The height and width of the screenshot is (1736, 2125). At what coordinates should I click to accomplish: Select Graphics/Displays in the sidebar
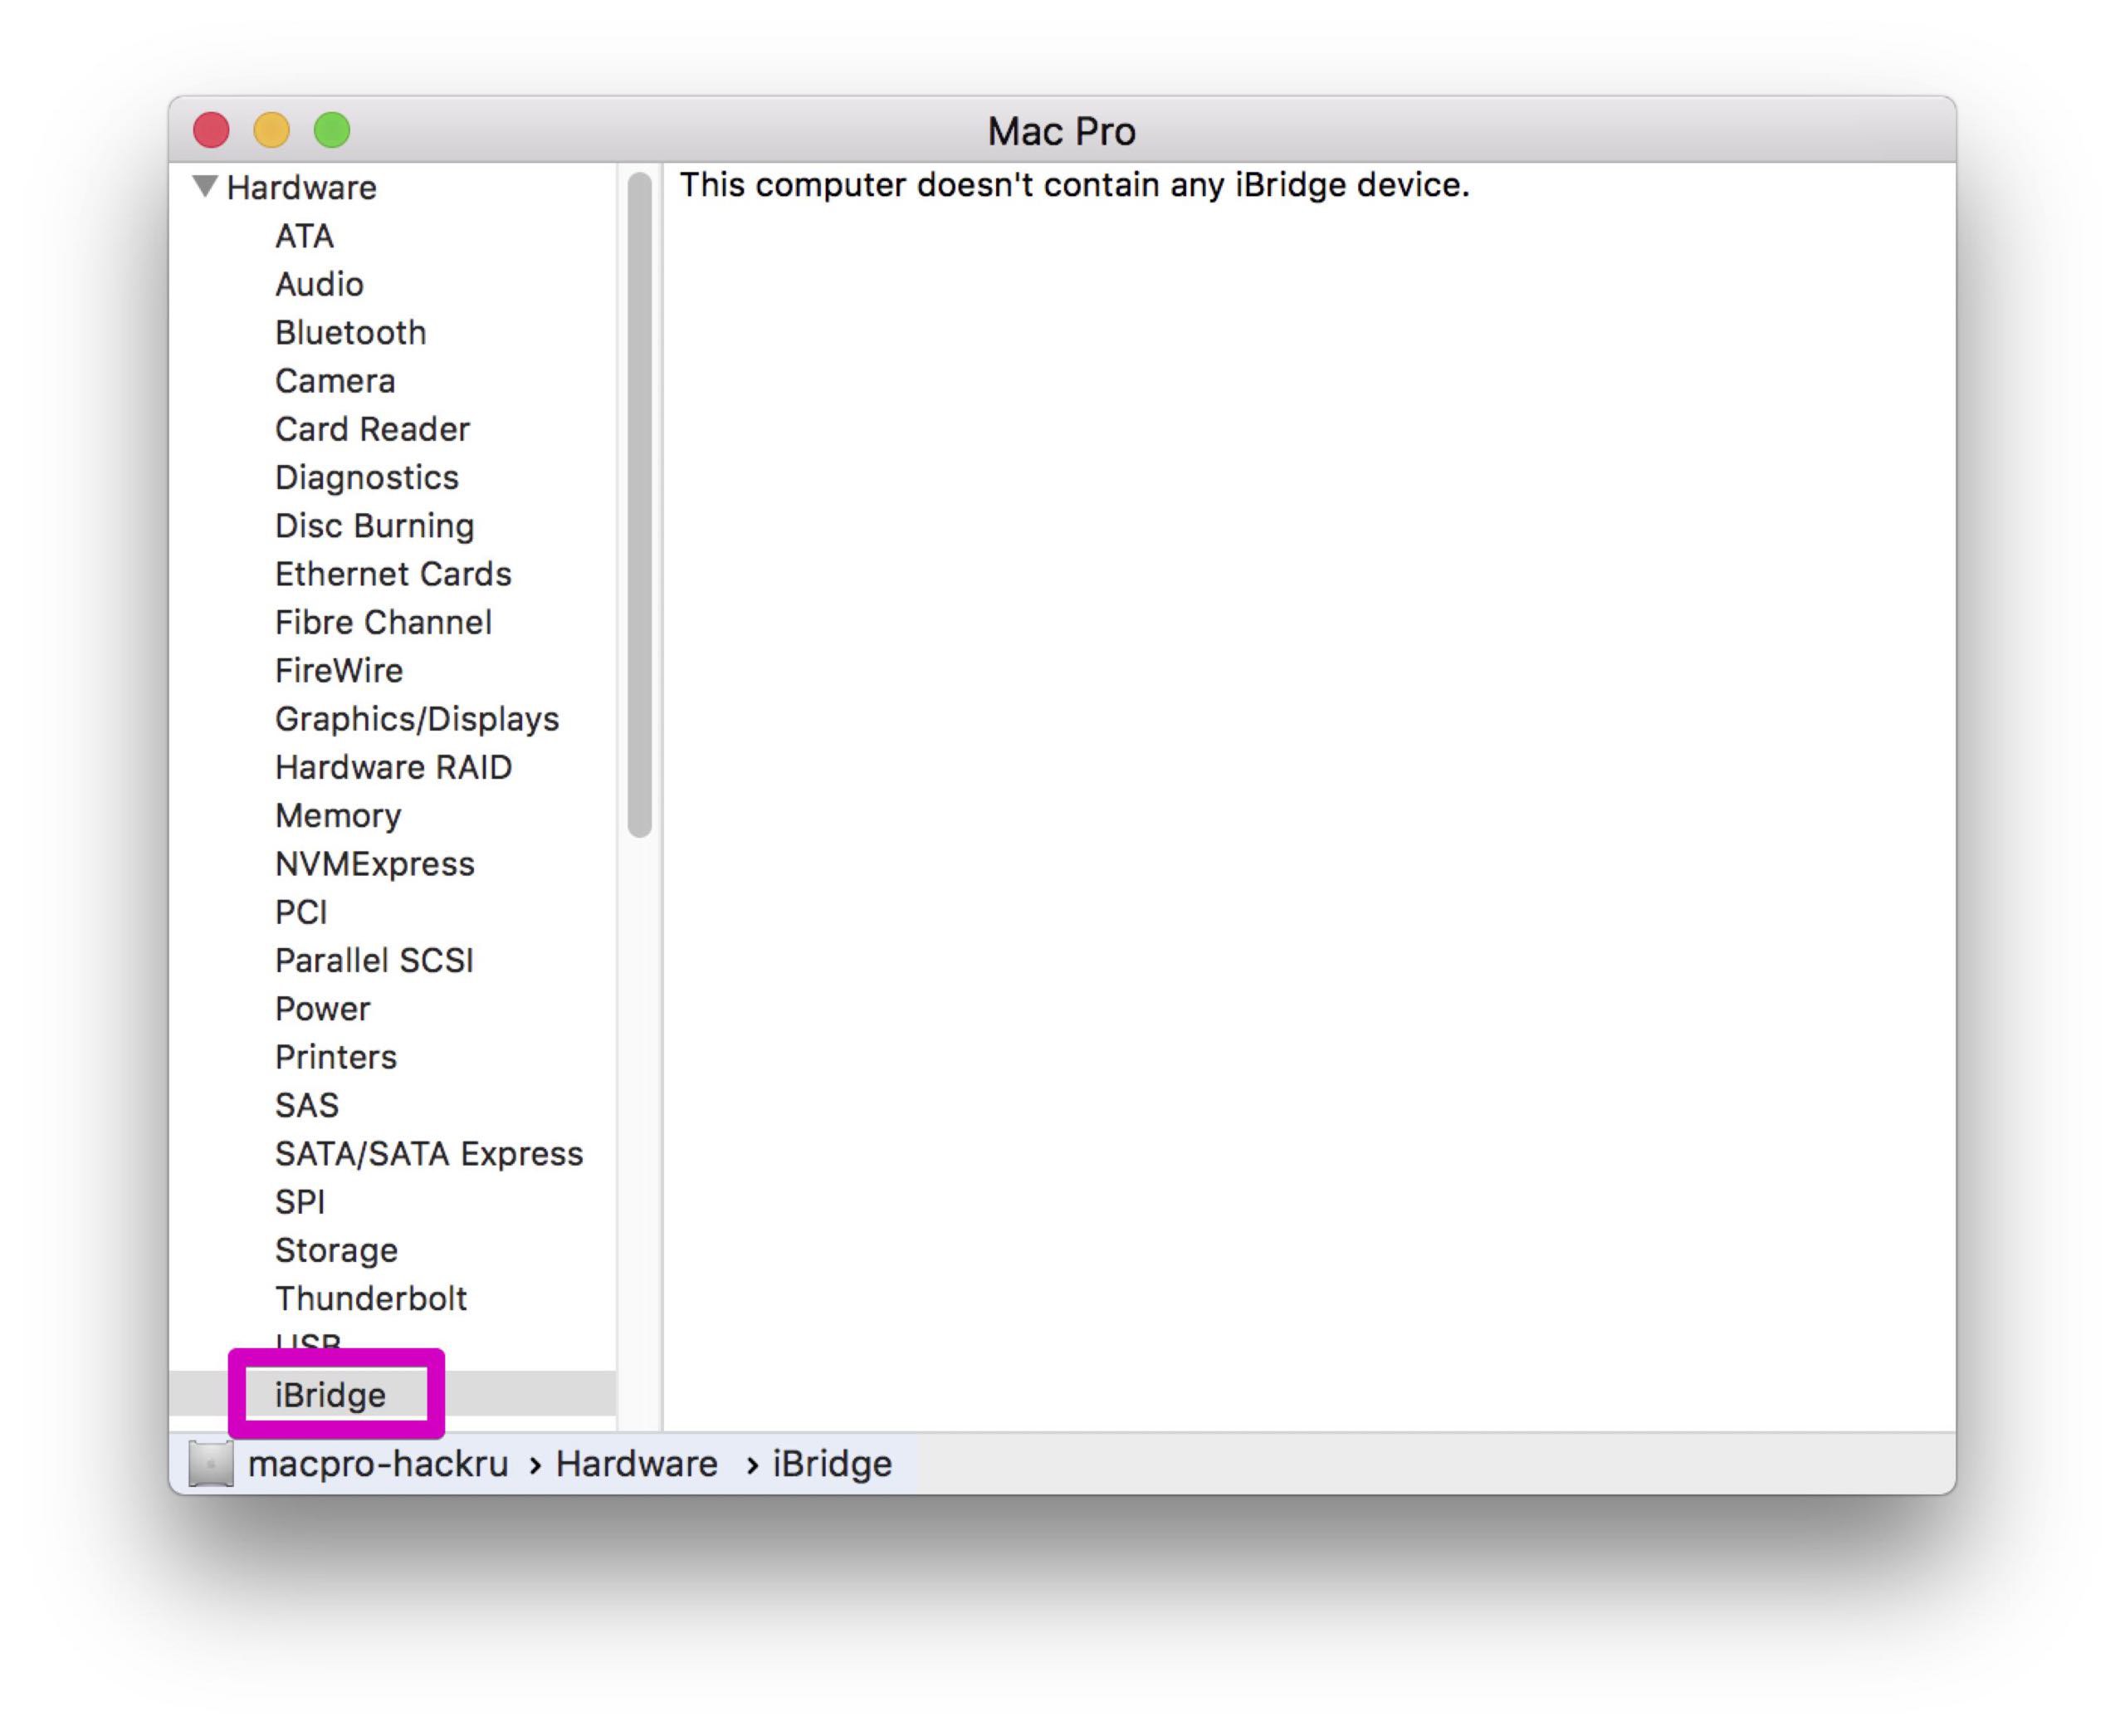pos(416,719)
